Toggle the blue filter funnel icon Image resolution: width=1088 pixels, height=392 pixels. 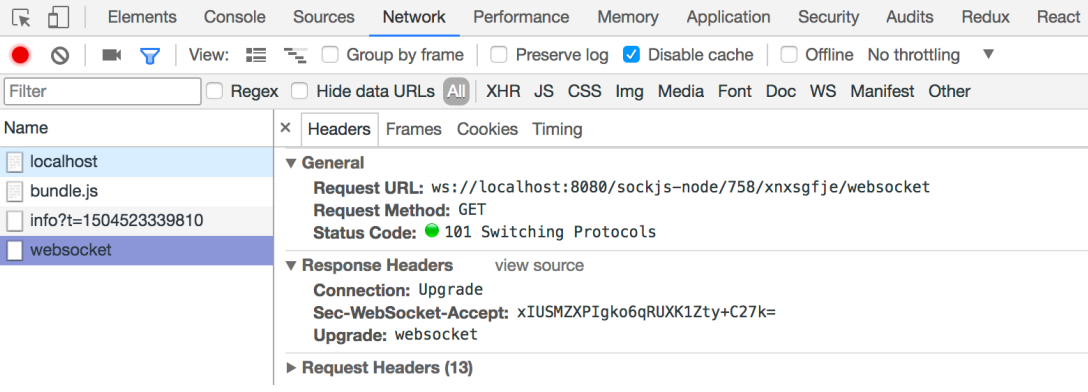[150, 56]
